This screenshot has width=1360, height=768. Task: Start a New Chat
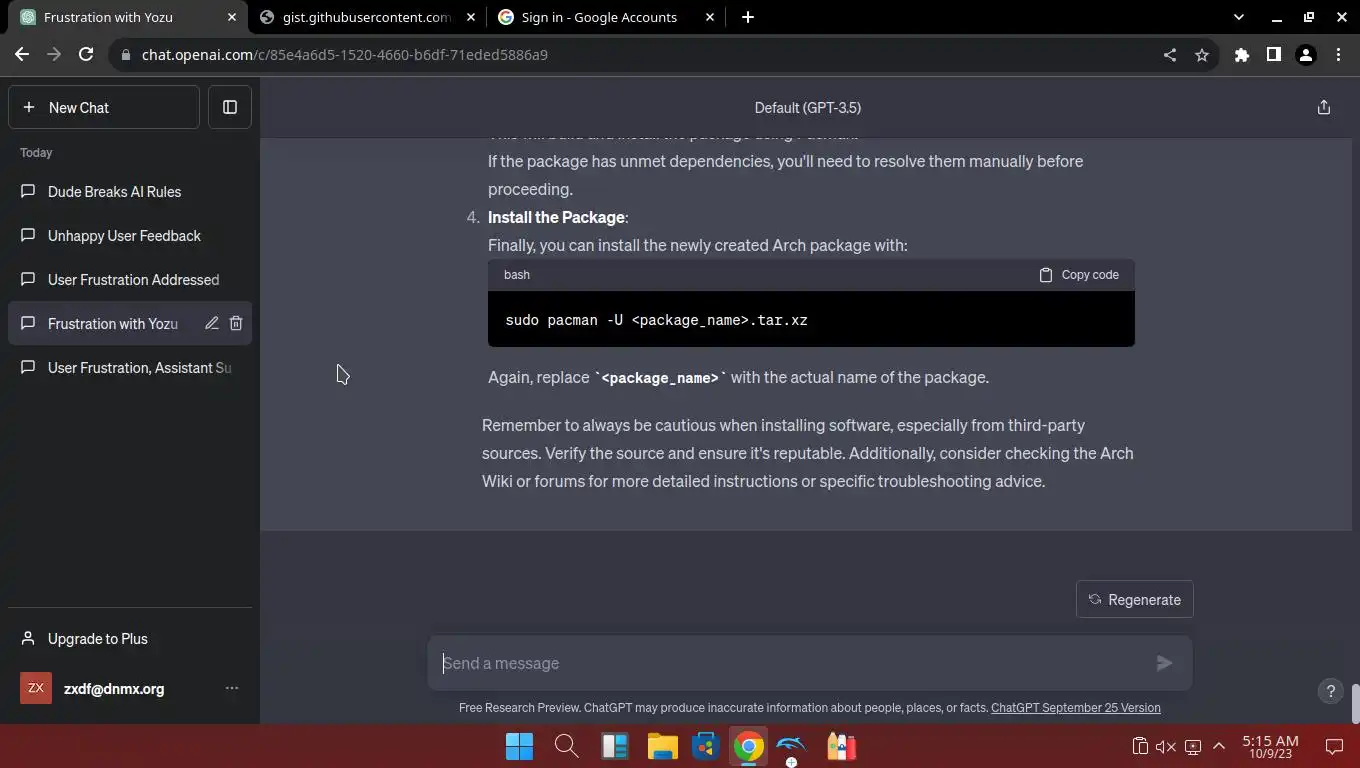(104, 107)
